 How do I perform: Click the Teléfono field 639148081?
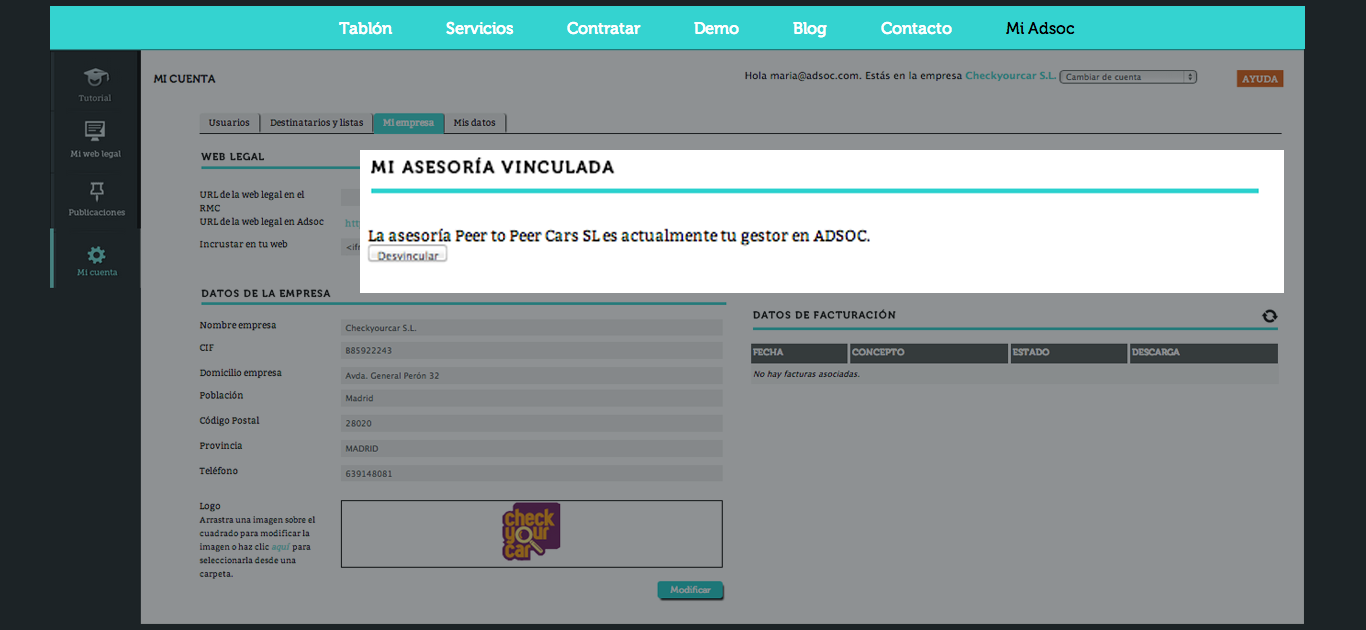(x=531, y=474)
